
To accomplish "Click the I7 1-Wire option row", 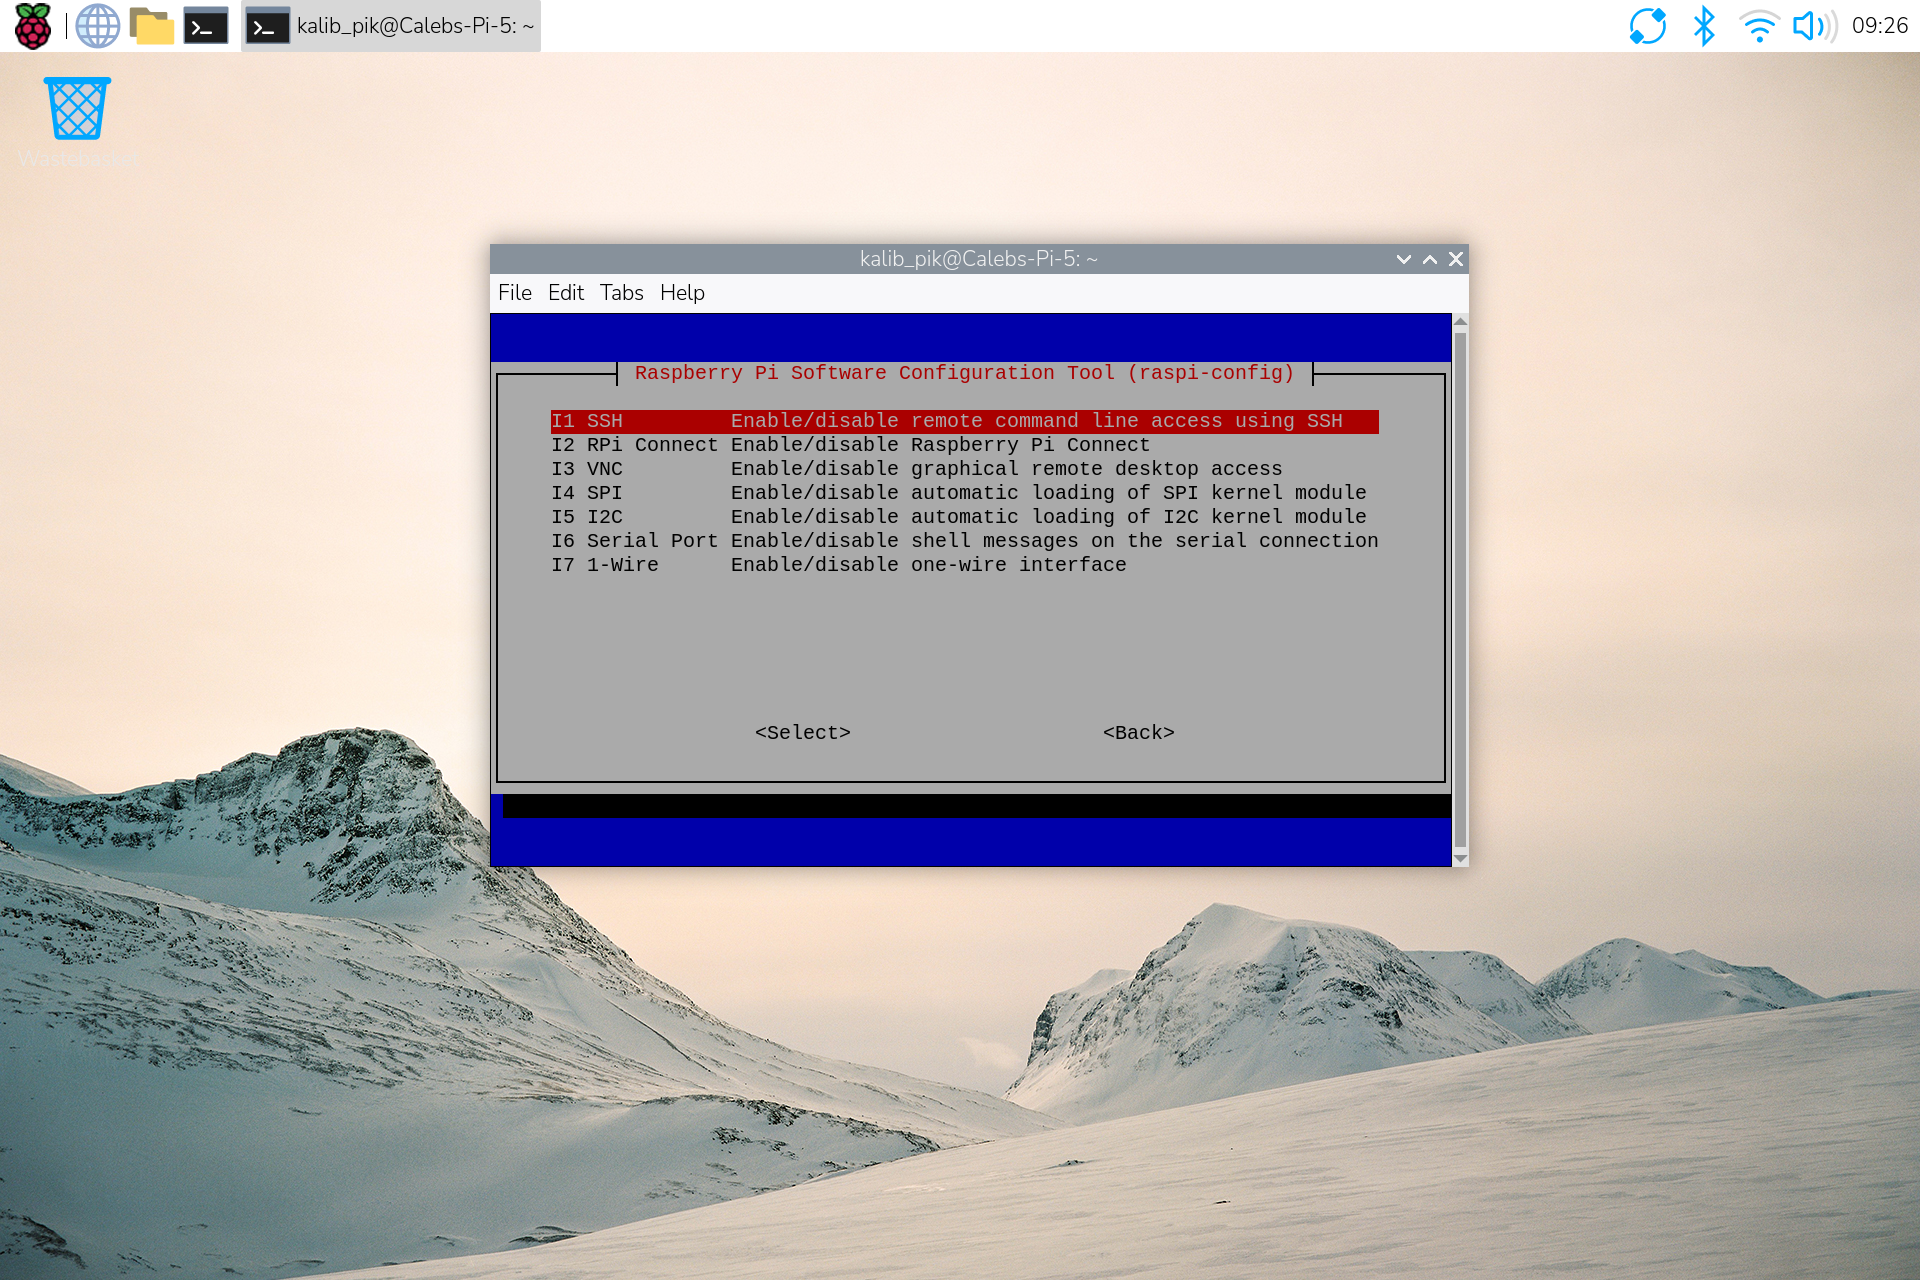I will point(965,565).
